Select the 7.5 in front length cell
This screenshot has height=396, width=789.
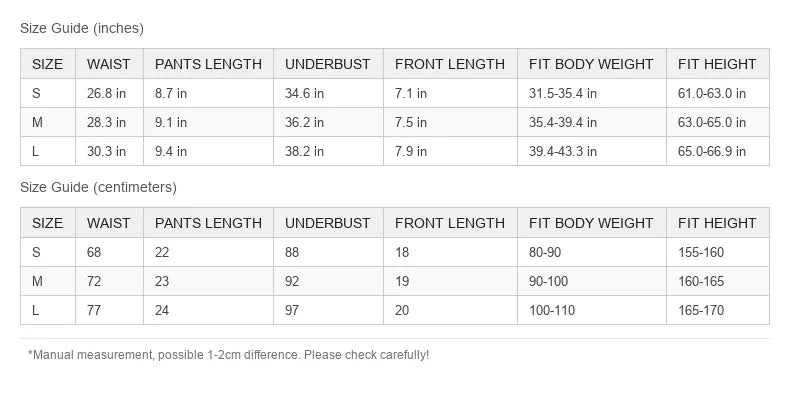click(450, 122)
